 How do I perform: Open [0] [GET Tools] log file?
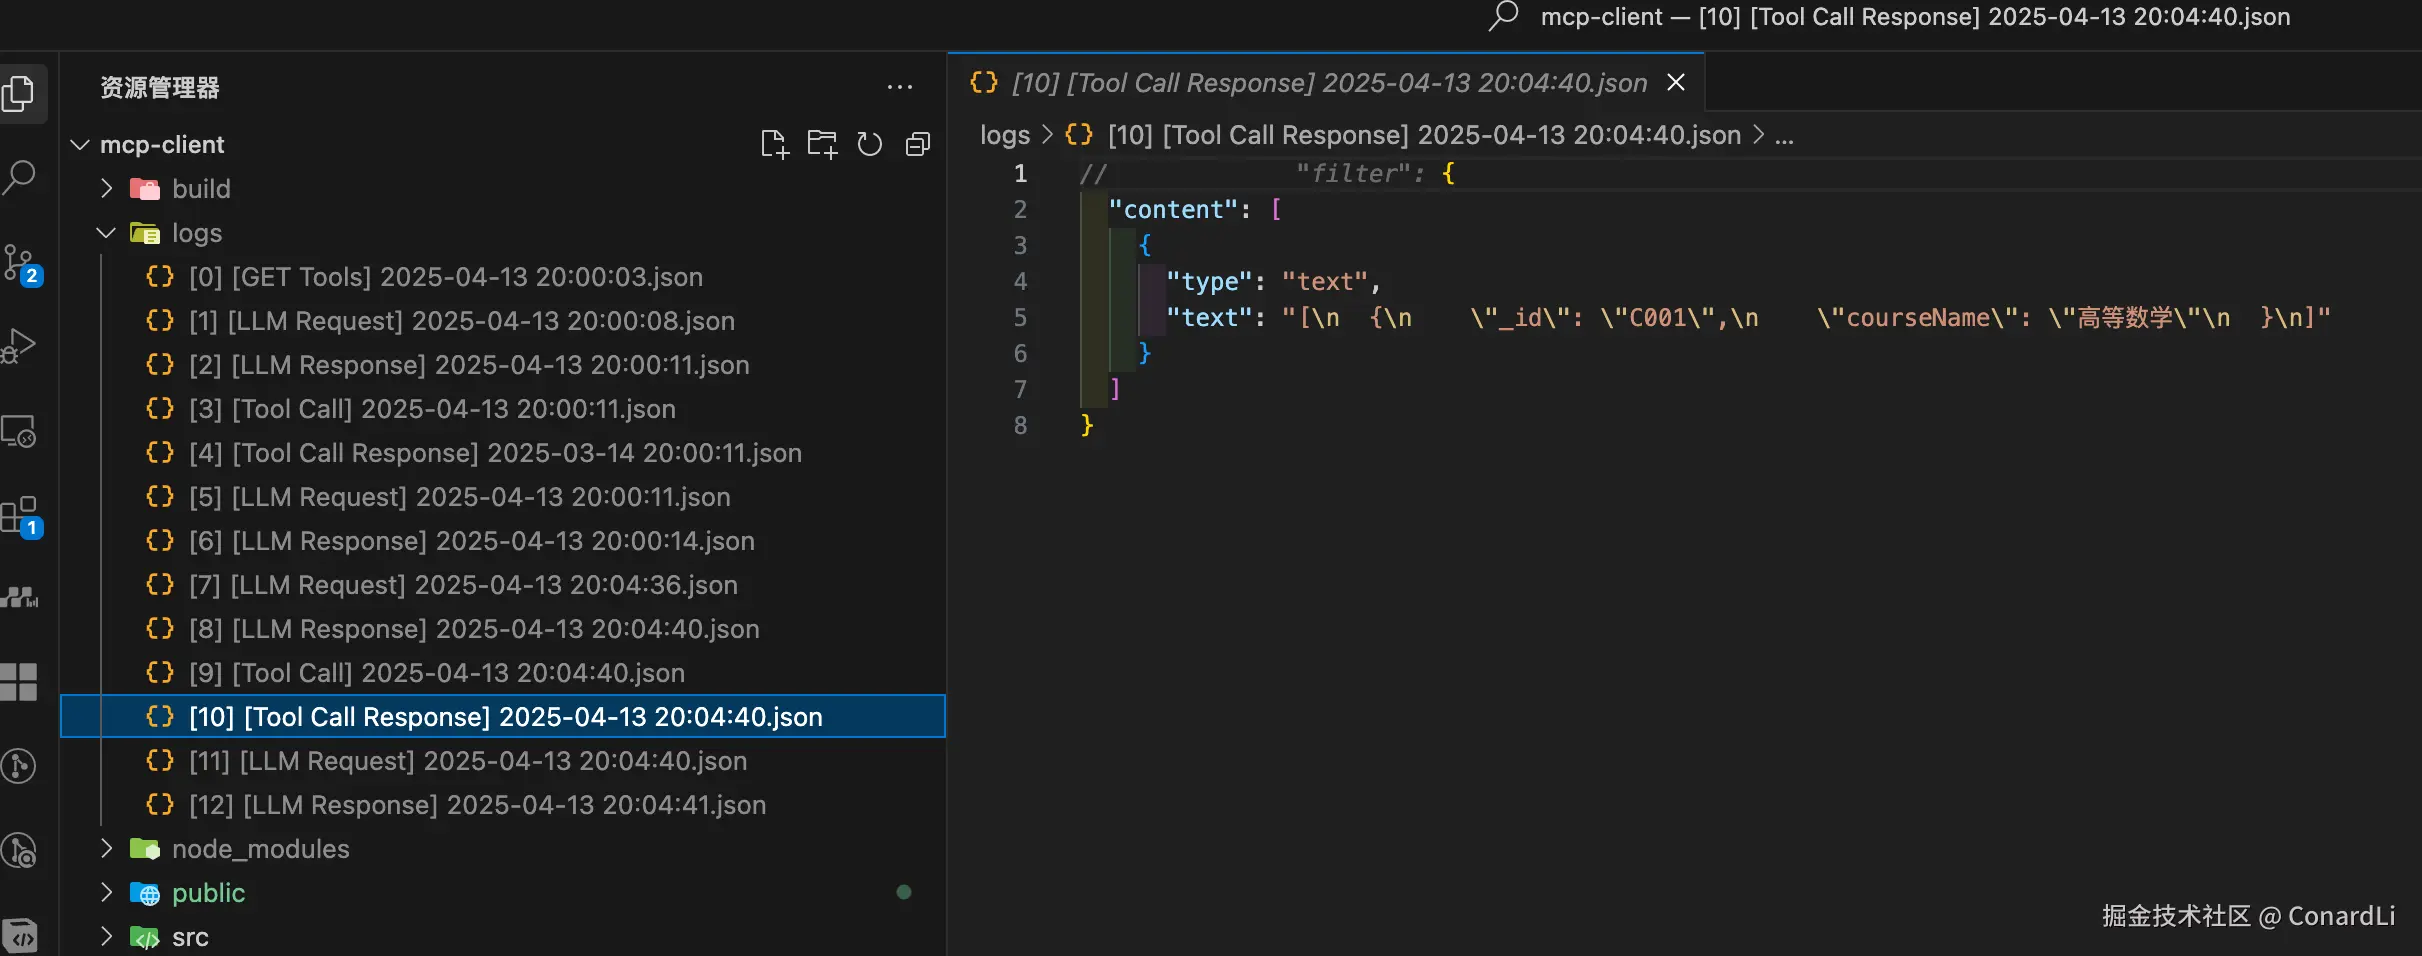tap(445, 277)
